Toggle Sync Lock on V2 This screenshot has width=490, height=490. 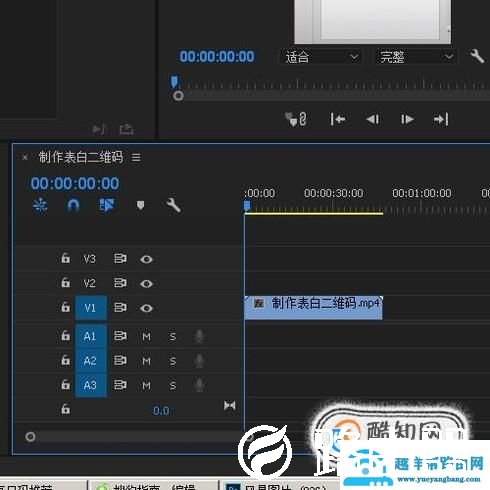(120, 283)
